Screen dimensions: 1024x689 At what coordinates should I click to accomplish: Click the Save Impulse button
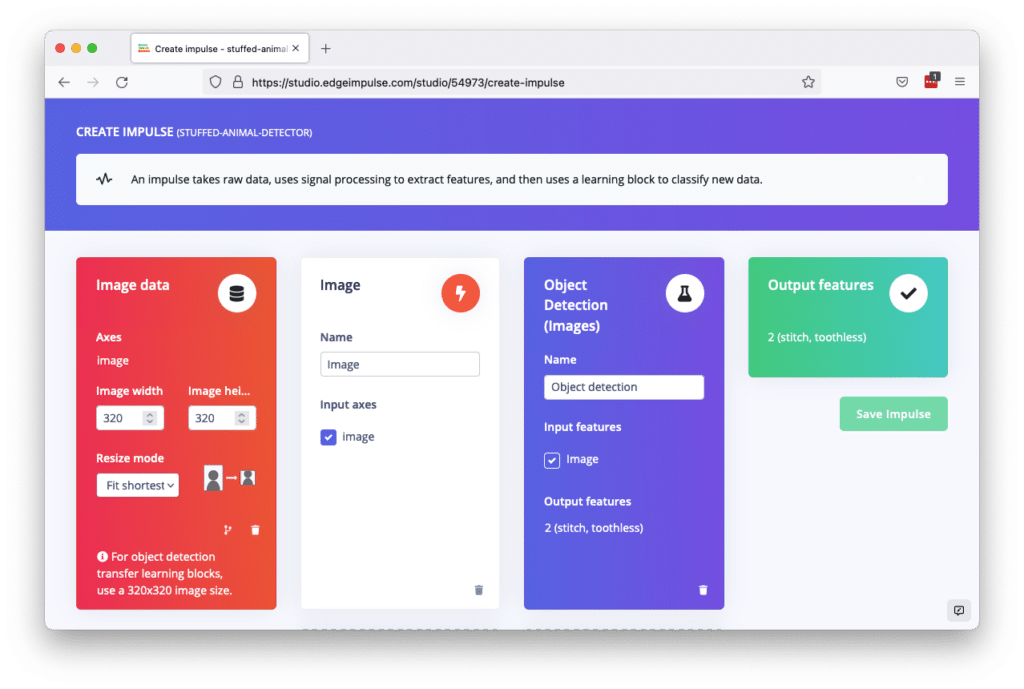893,413
